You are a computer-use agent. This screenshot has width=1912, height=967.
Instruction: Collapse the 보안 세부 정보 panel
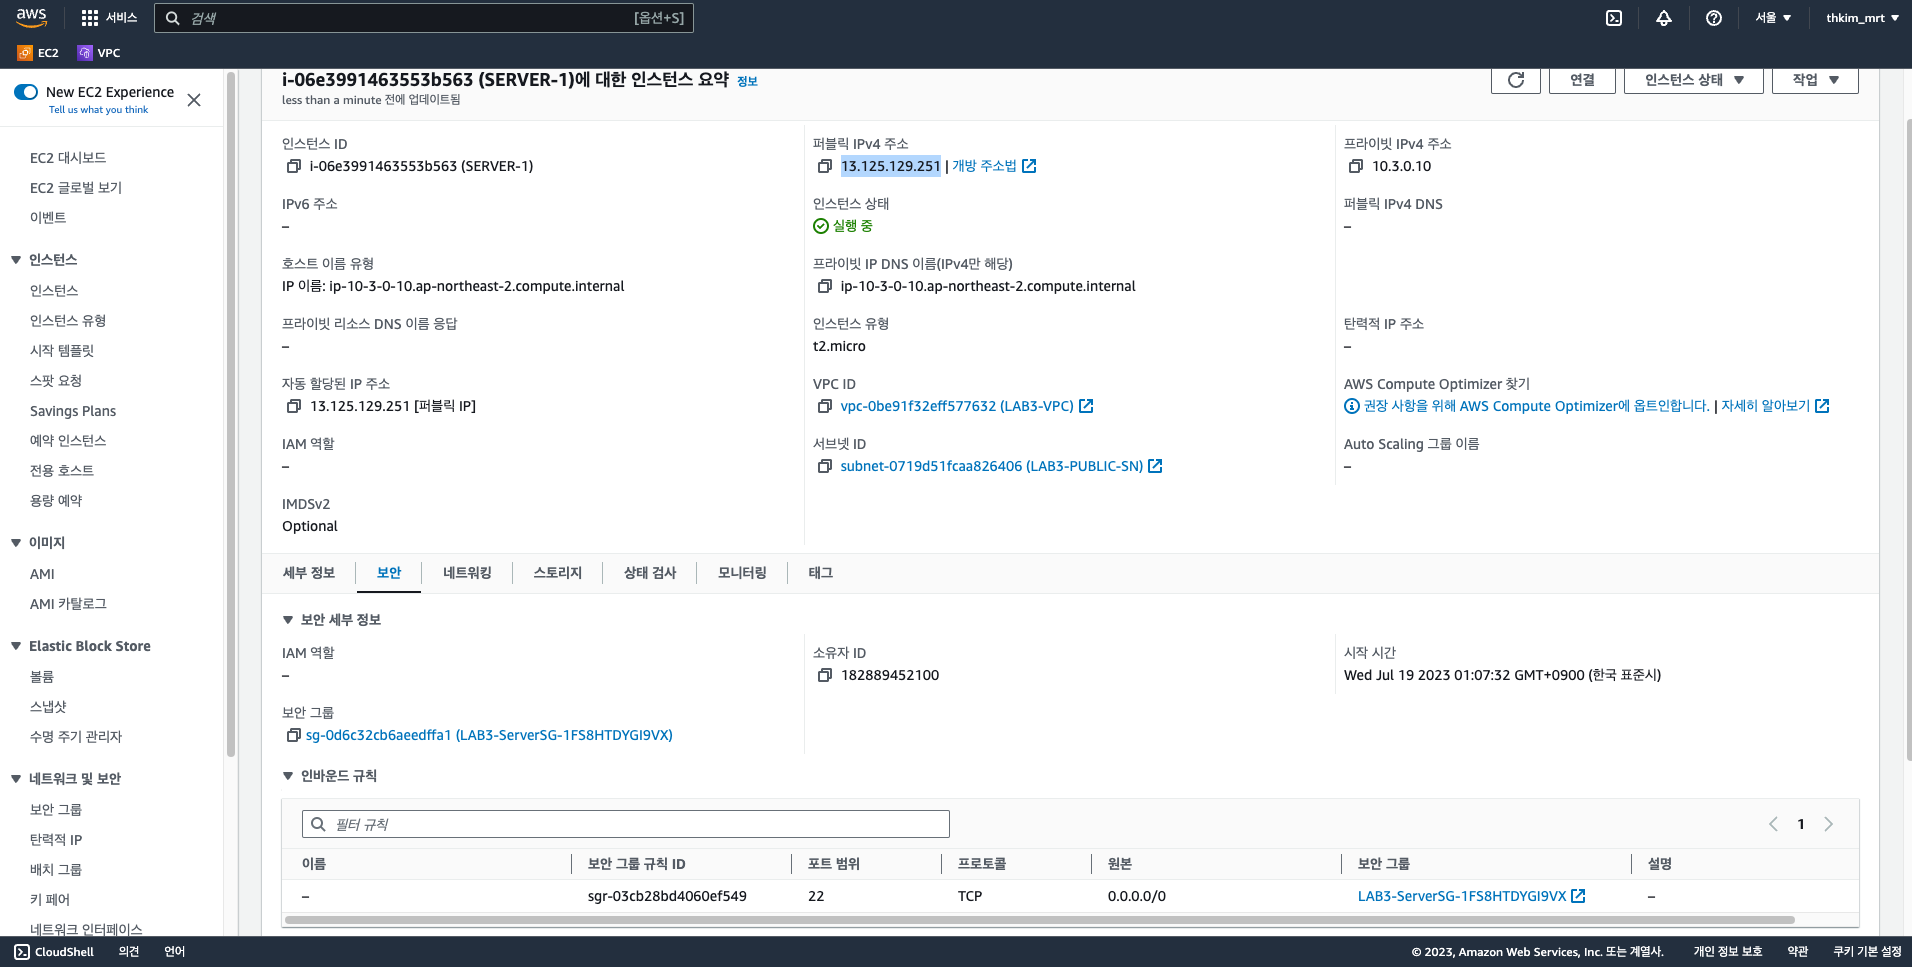(288, 620)
